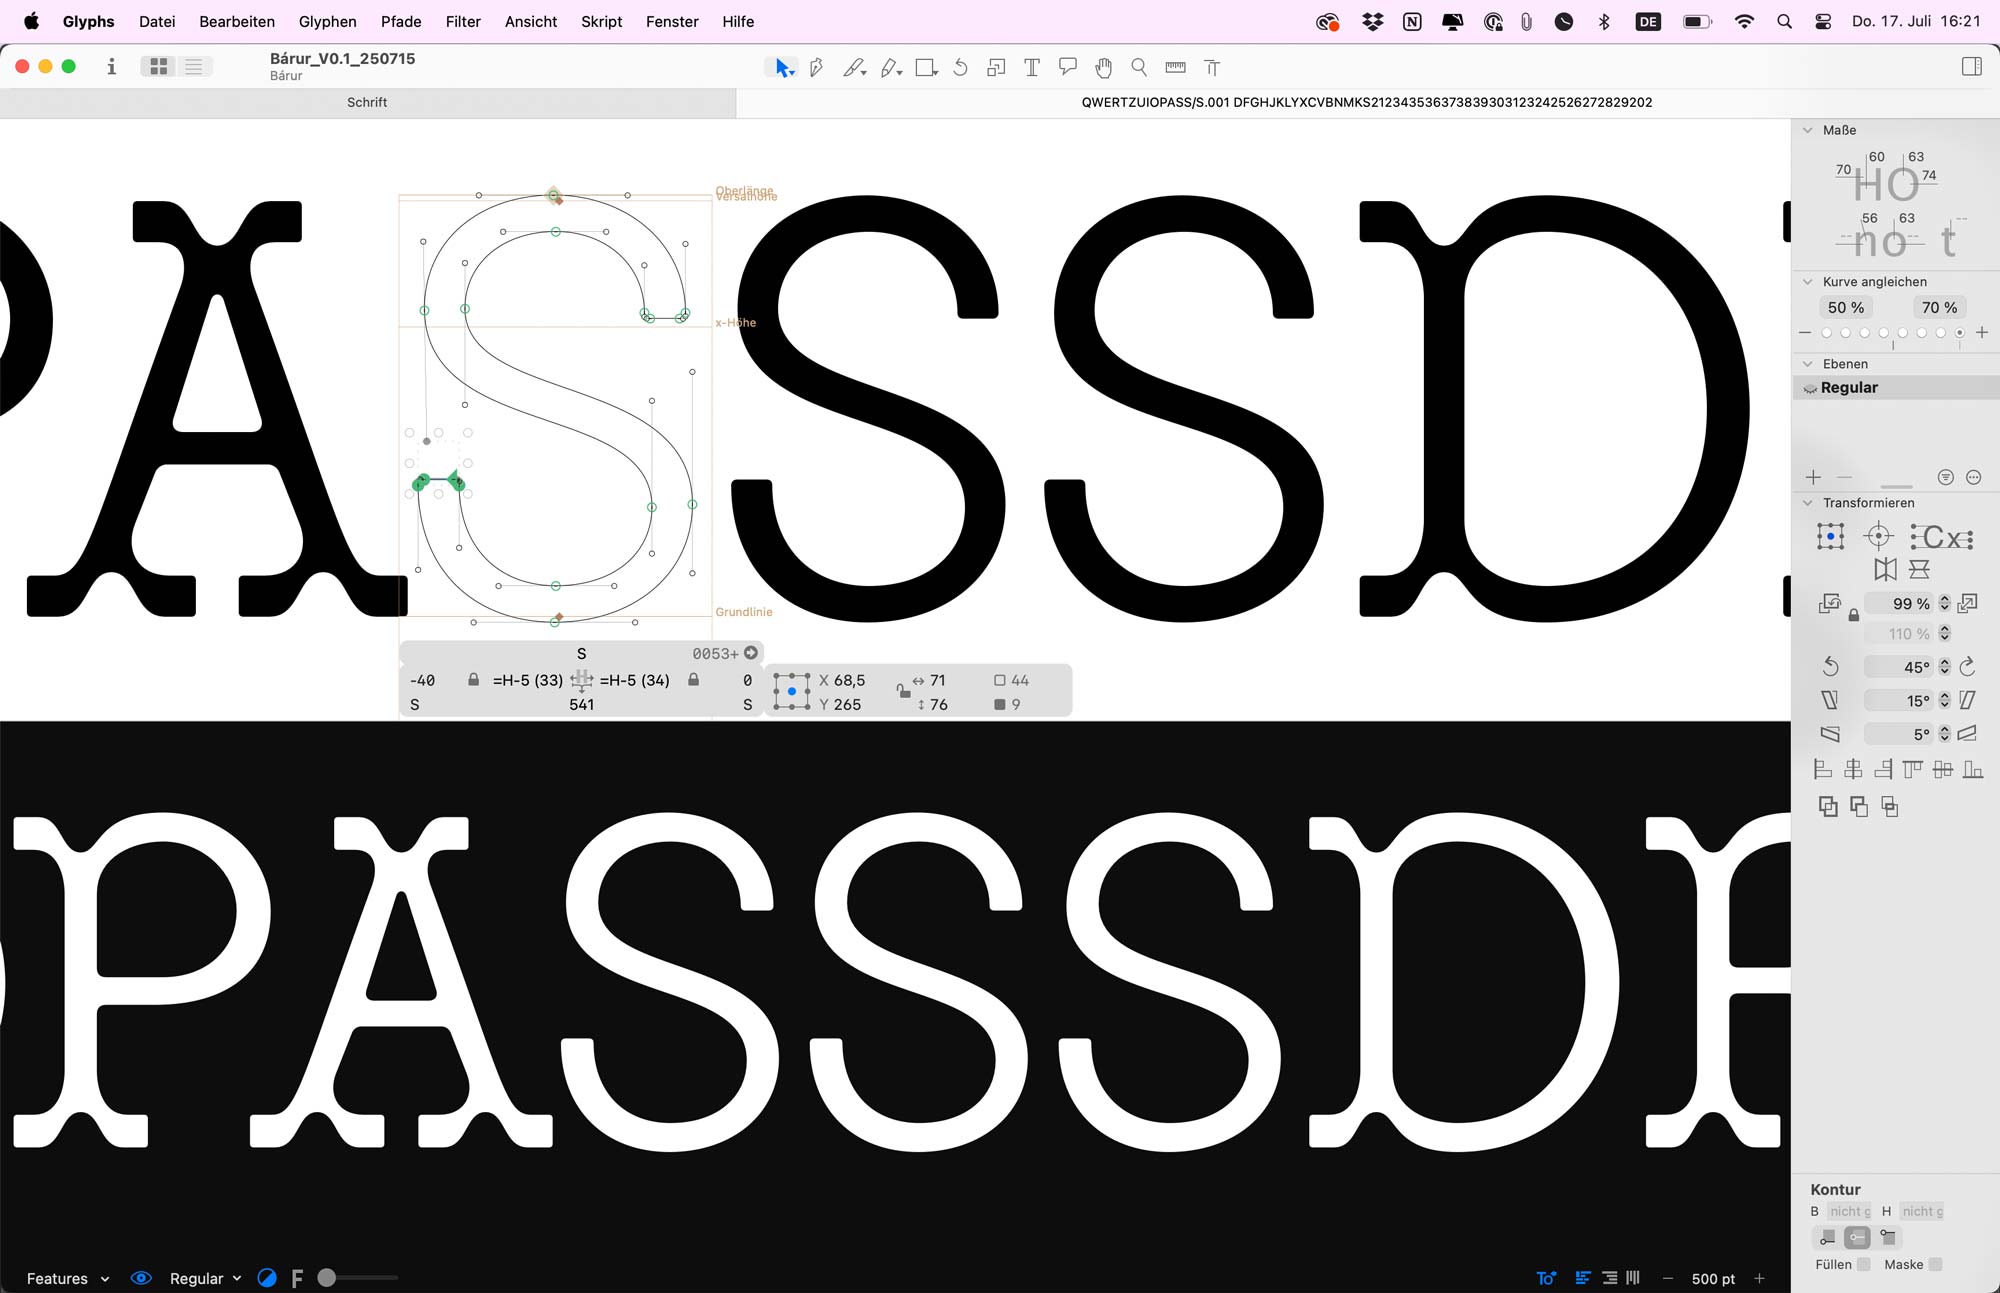The height and width of the screenshot is (1293, 2000).
Task: Switch to the Schrift tab
Action: tap(367, 102)
